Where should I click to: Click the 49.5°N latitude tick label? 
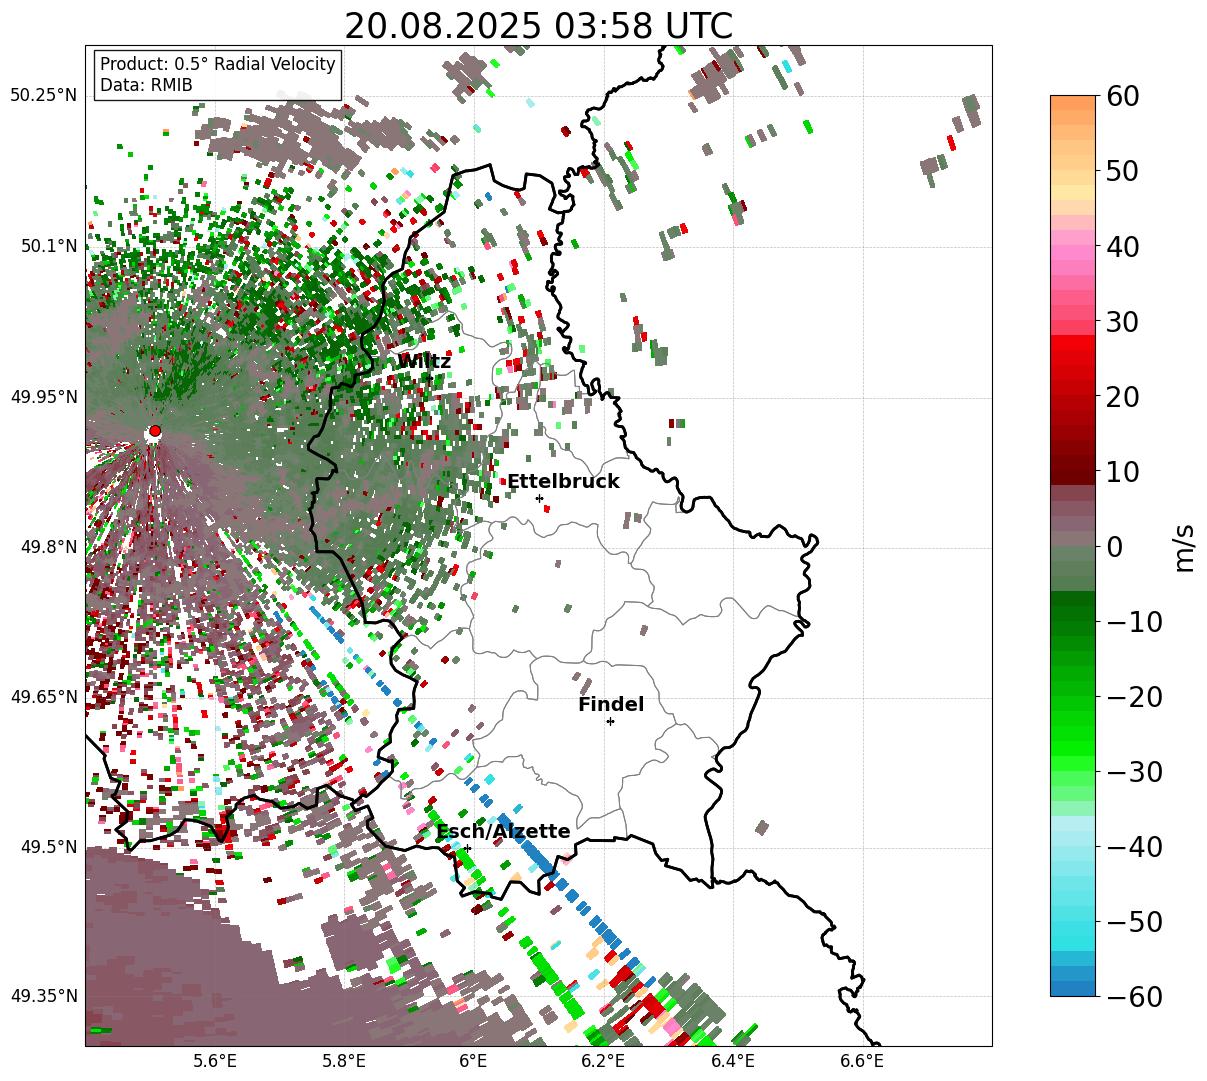48,847
